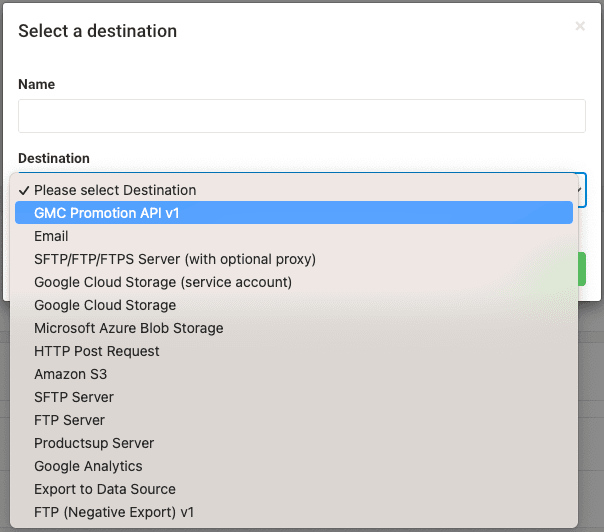Click the Name input field
The image size is (604, 532).
[302, 116]
